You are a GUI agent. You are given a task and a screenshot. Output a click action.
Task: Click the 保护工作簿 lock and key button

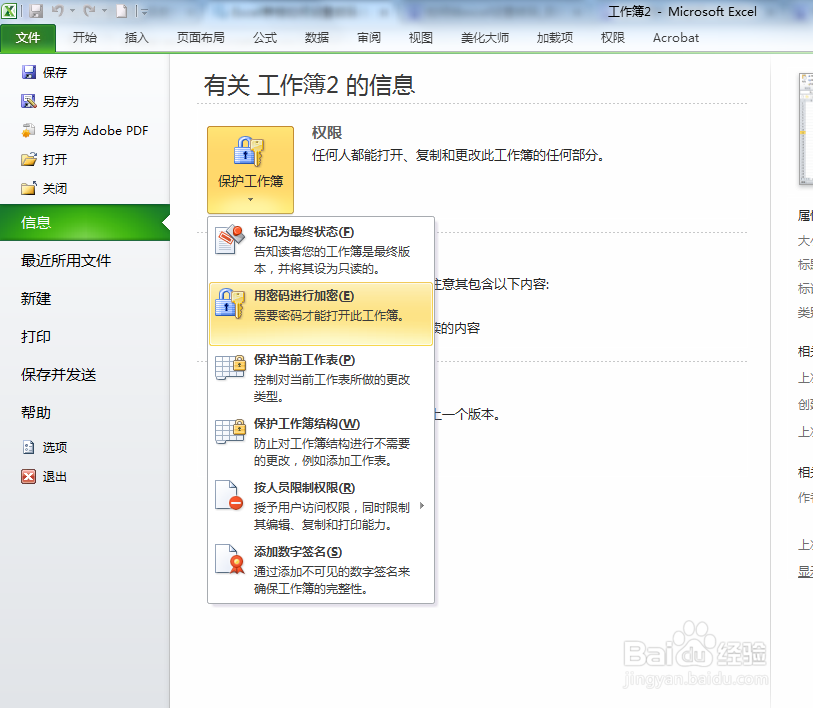[x=250, y=170]
